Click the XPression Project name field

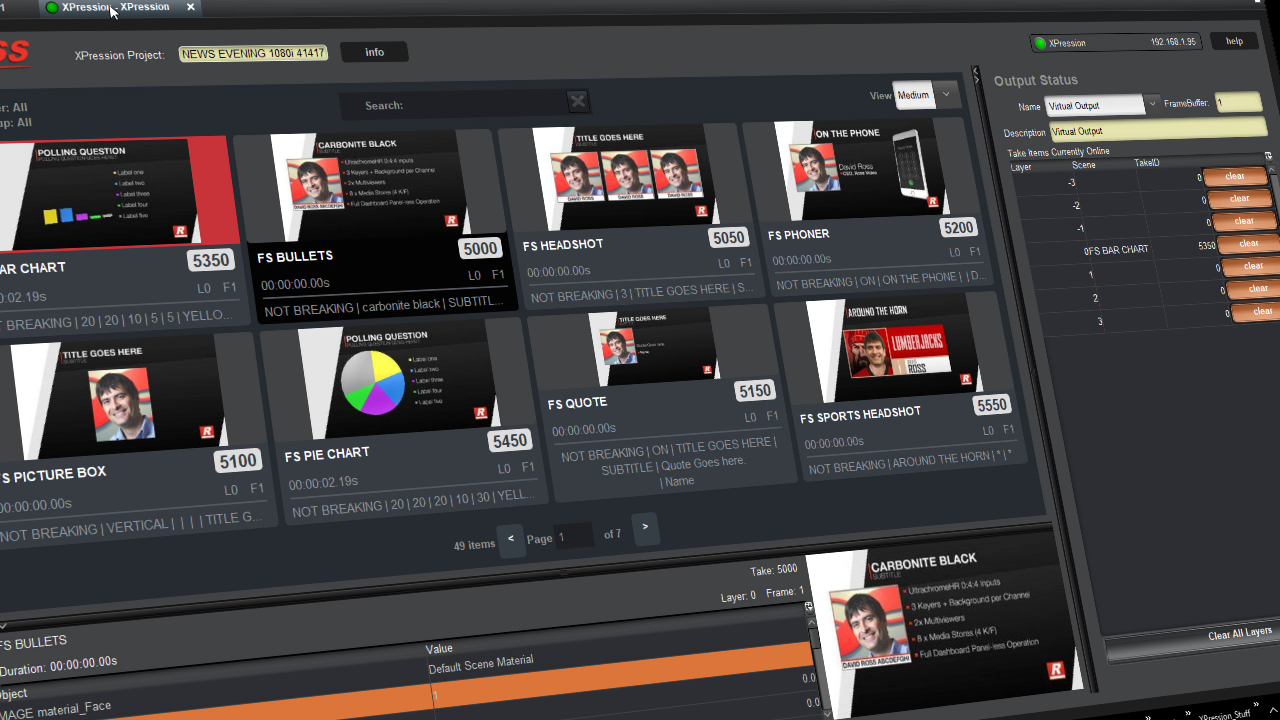pos(253,53)
